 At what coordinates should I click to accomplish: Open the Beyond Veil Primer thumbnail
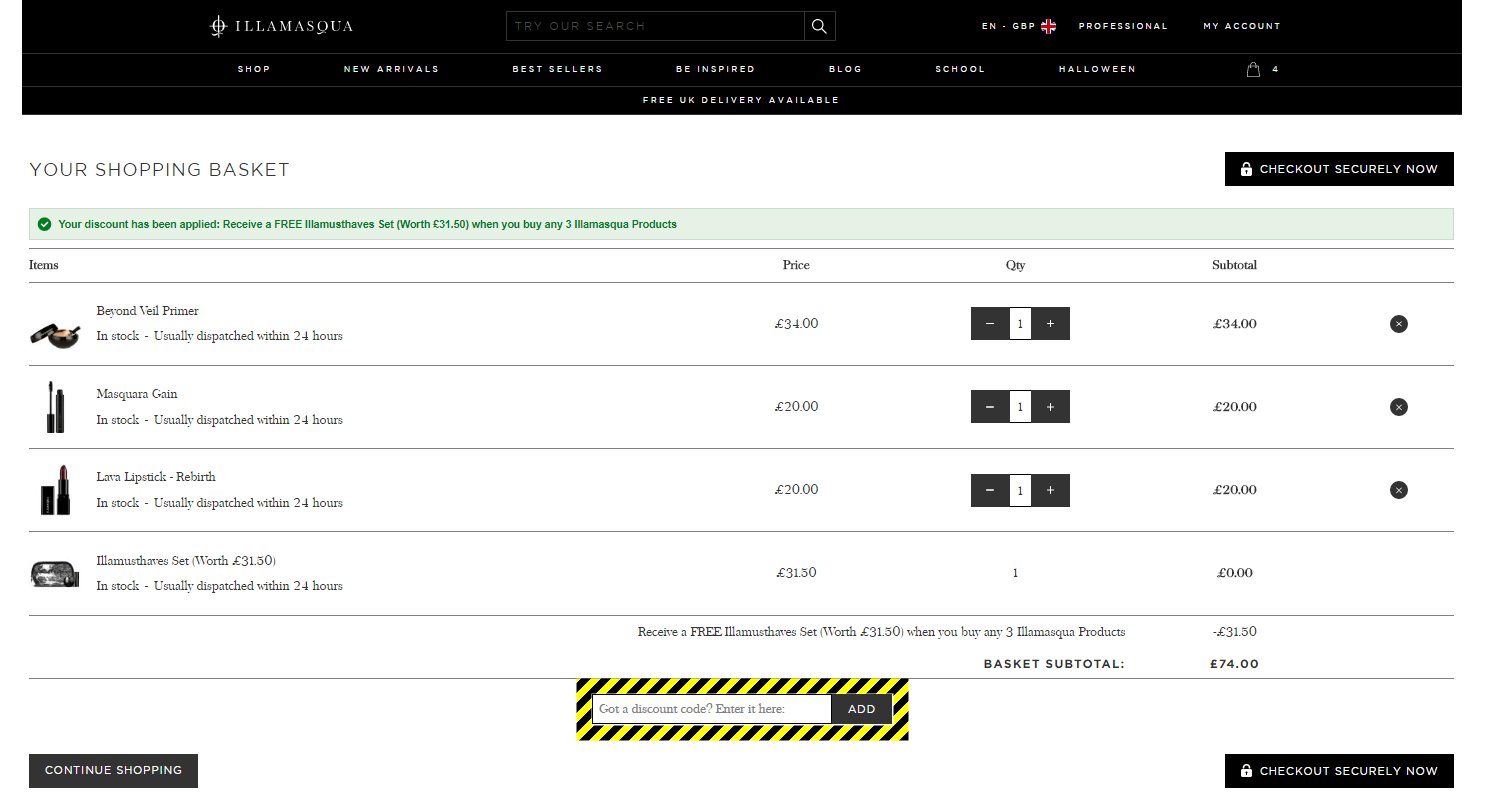54,333
